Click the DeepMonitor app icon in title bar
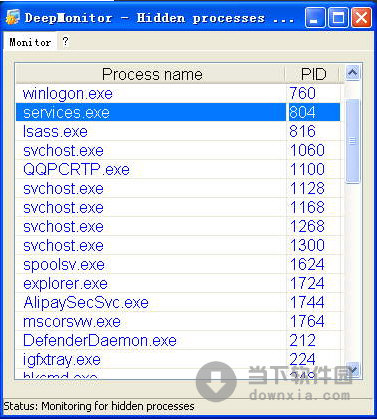377x419 pixels. tap(13, 17)
